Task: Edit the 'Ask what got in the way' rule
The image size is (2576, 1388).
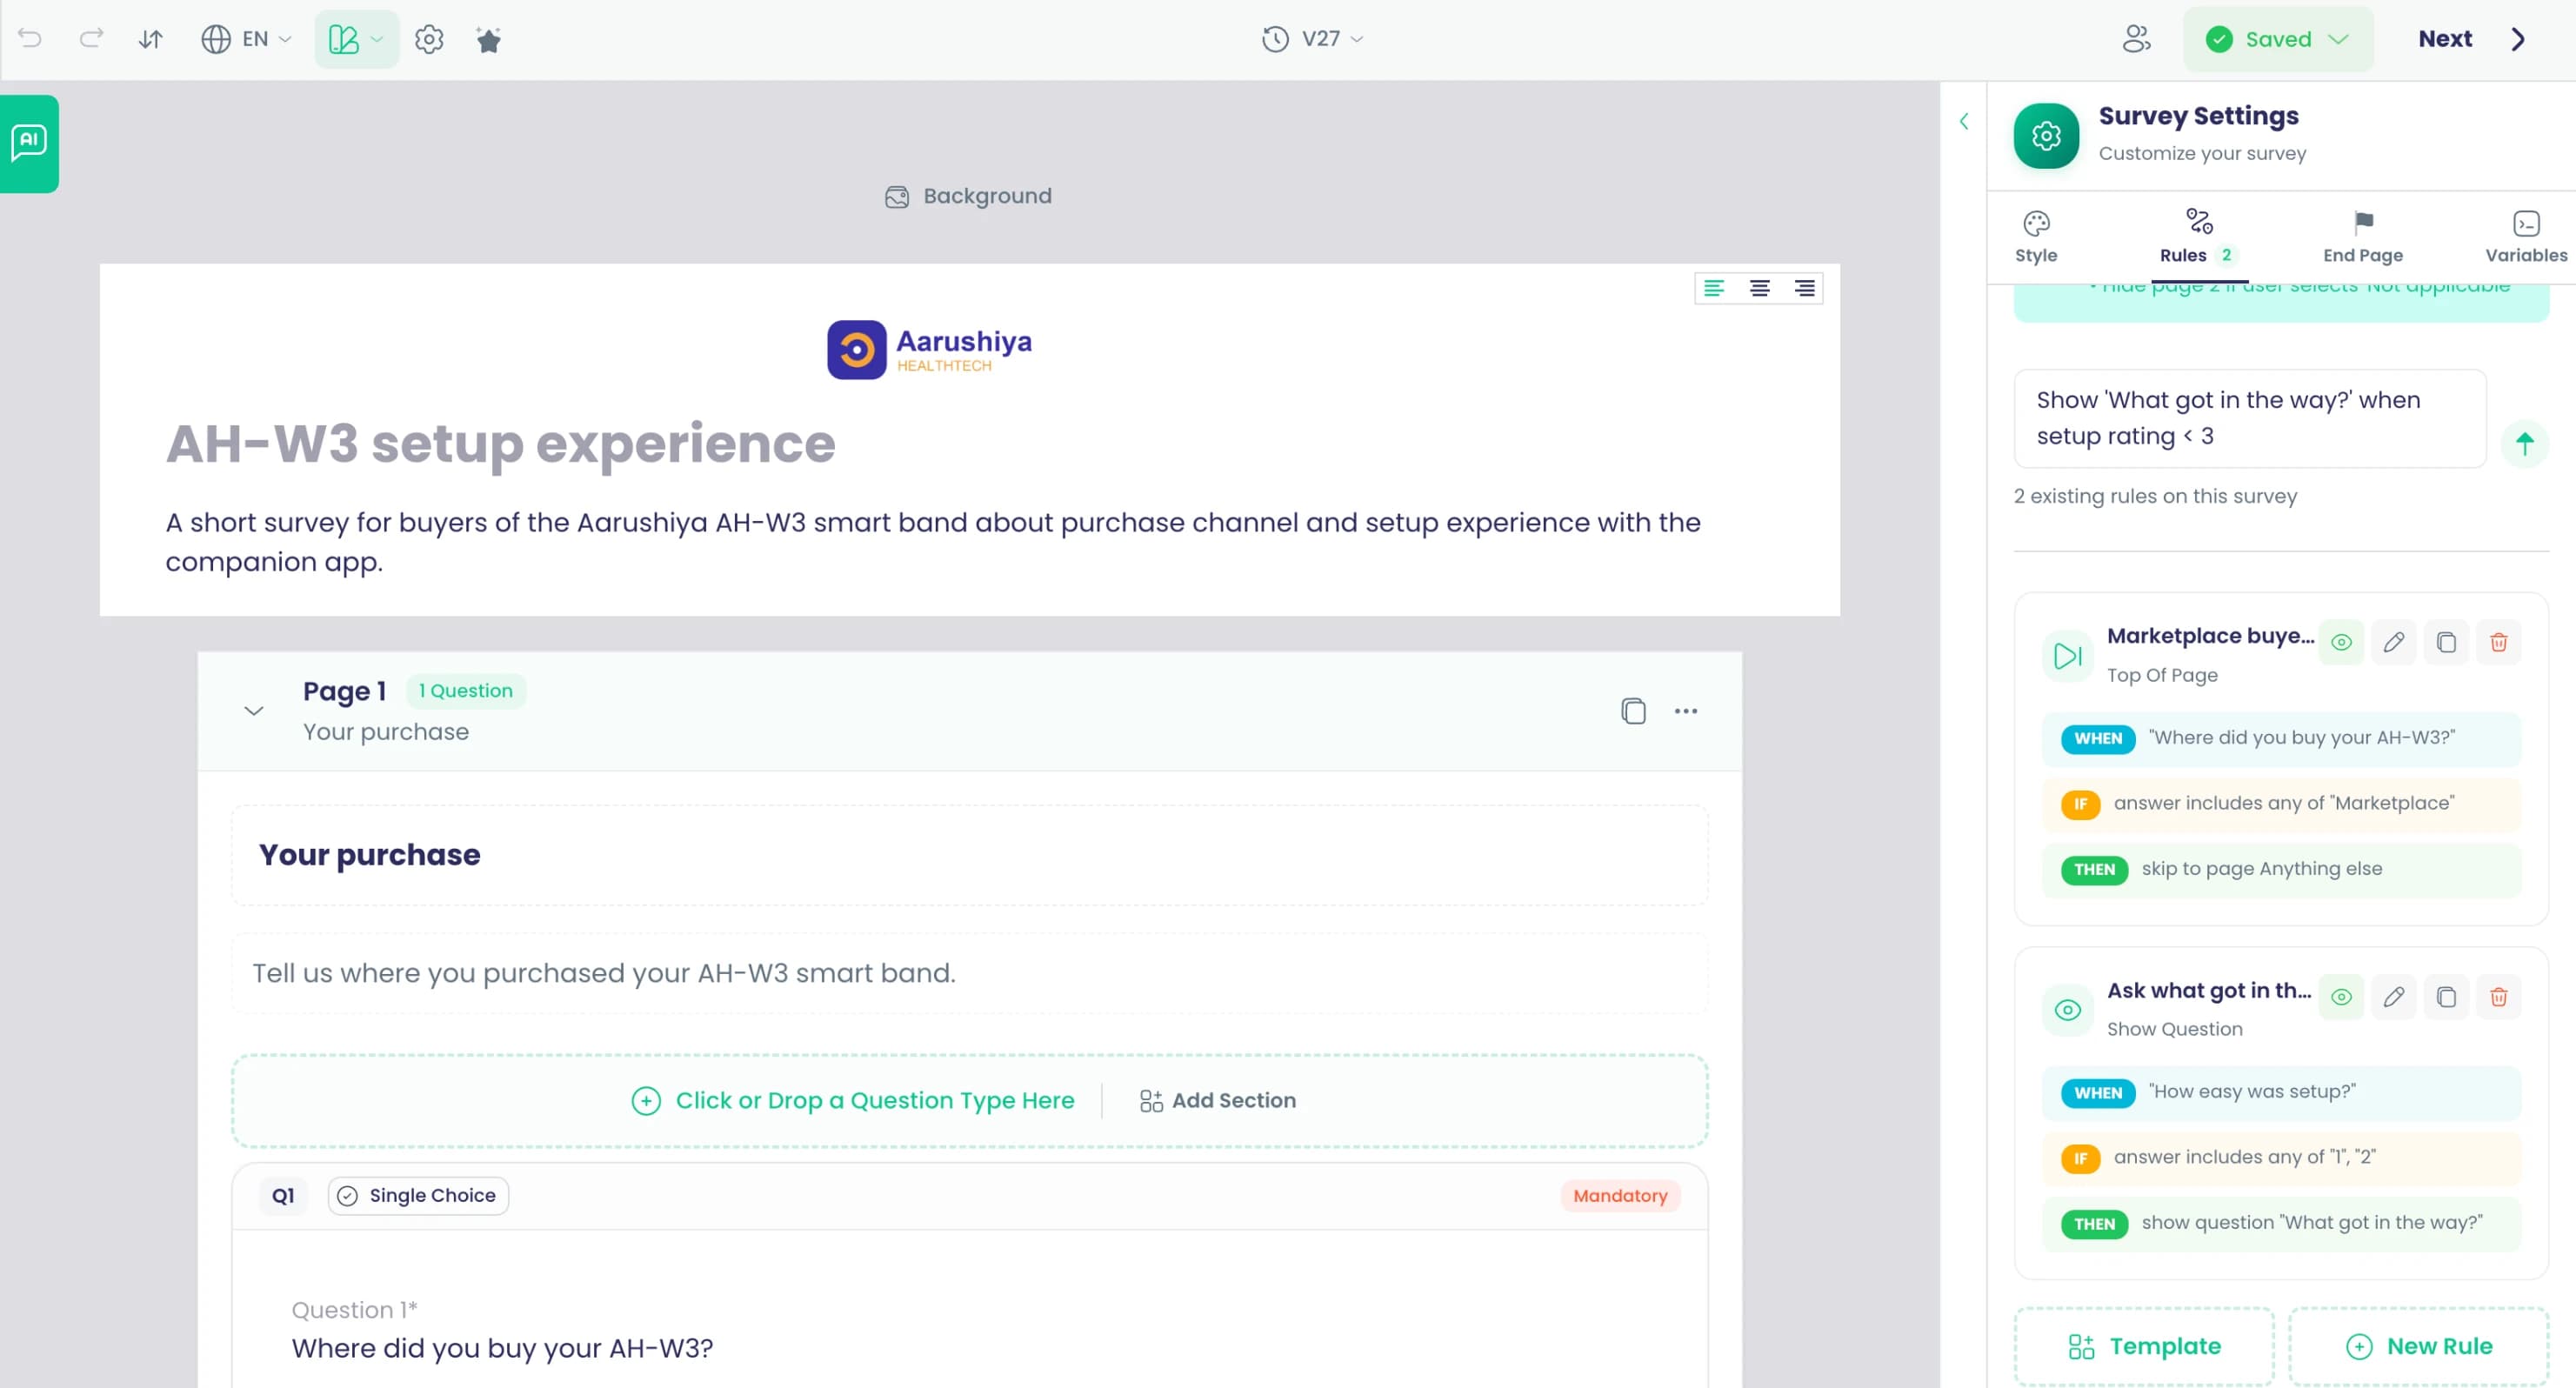Action: [2393, 997]
